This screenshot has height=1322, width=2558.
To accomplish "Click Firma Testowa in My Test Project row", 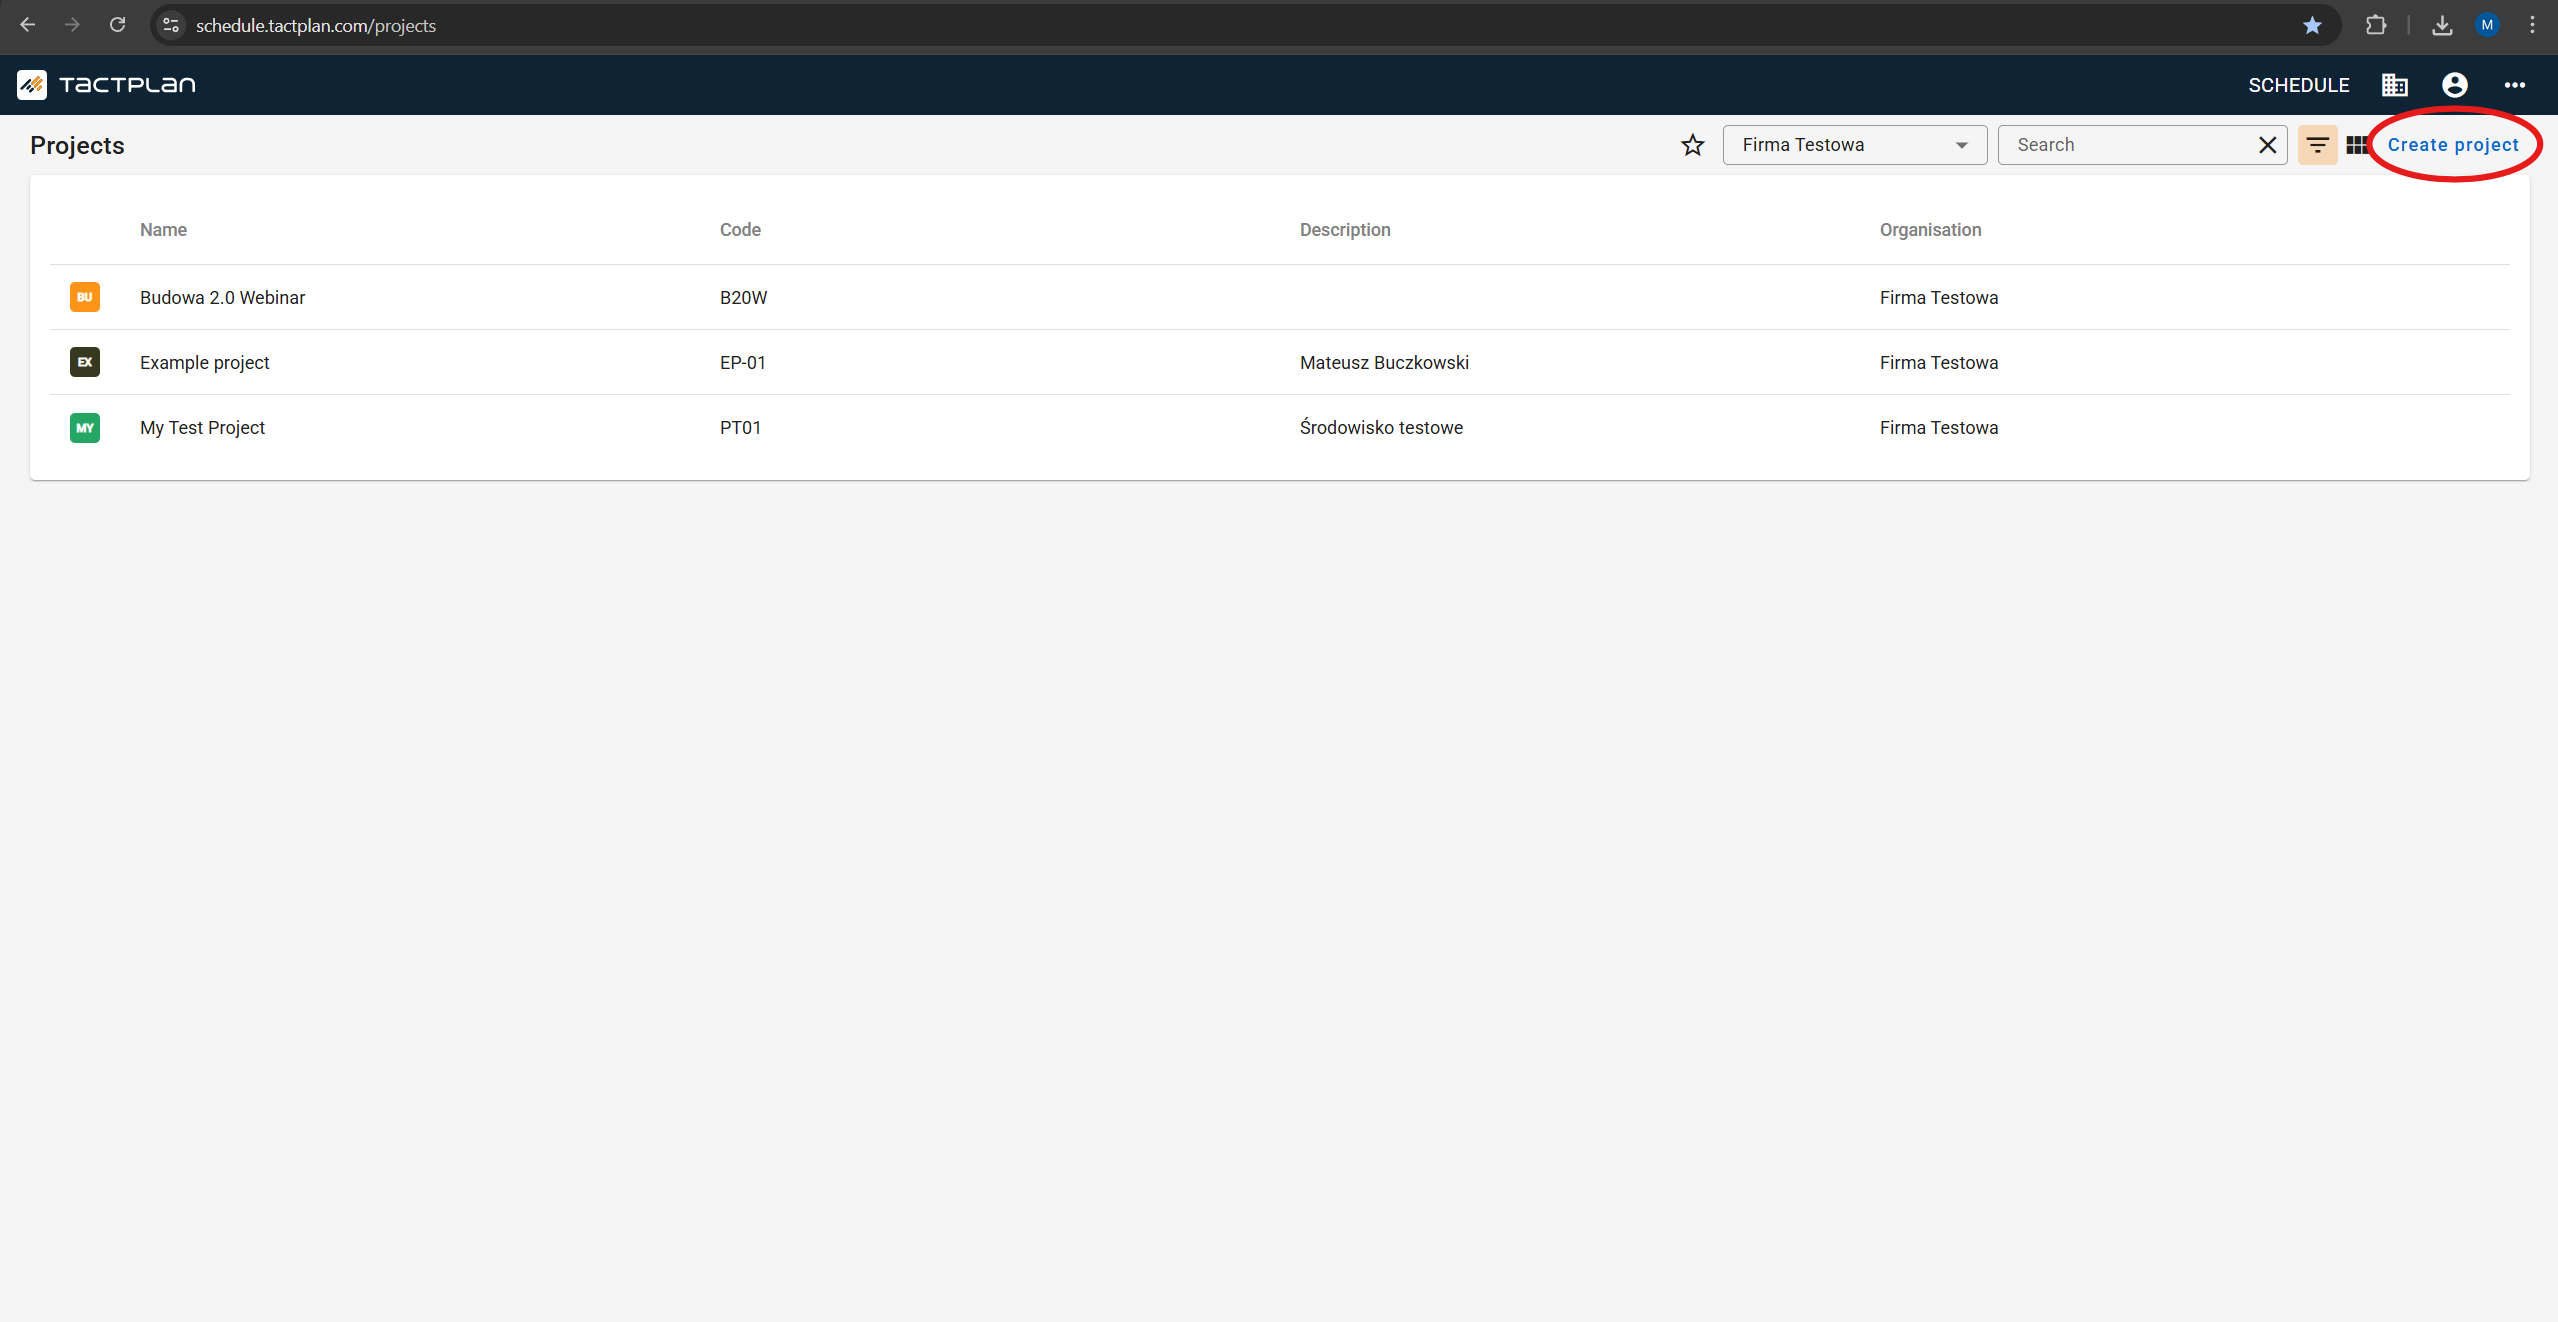I will tap(1938, 427).
